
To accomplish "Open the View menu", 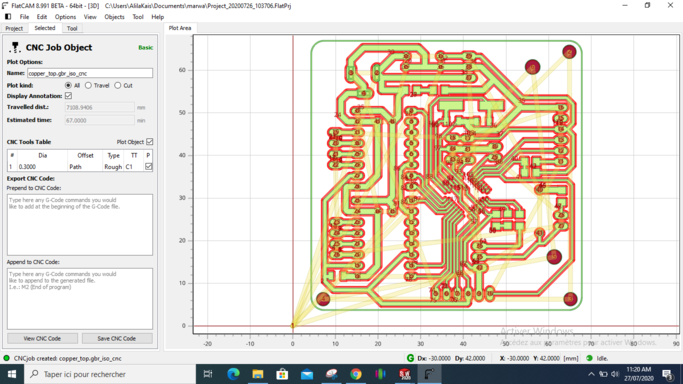I will (x=90, y=17).
